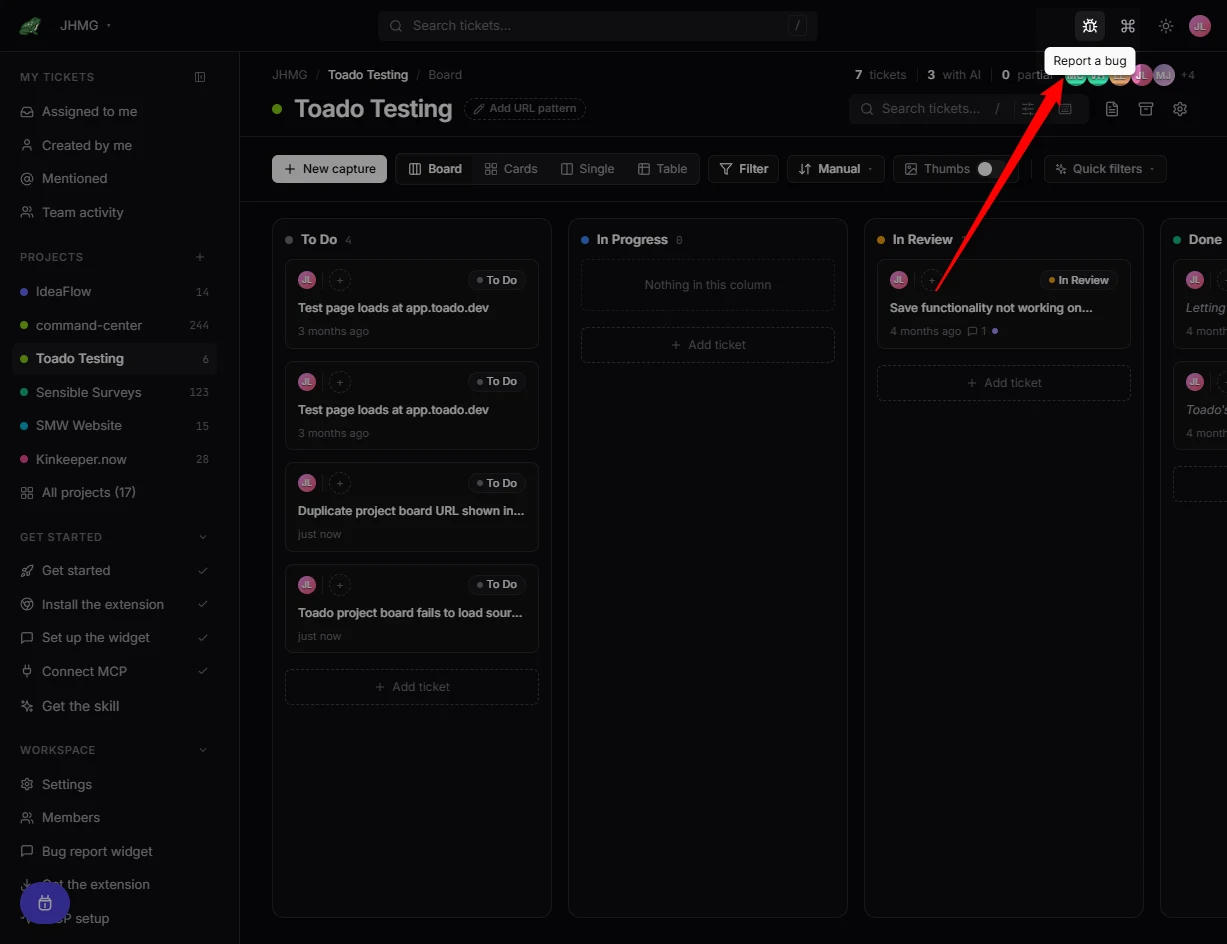
Task: Click the Toado frog logo
Action: pos(30,26)
